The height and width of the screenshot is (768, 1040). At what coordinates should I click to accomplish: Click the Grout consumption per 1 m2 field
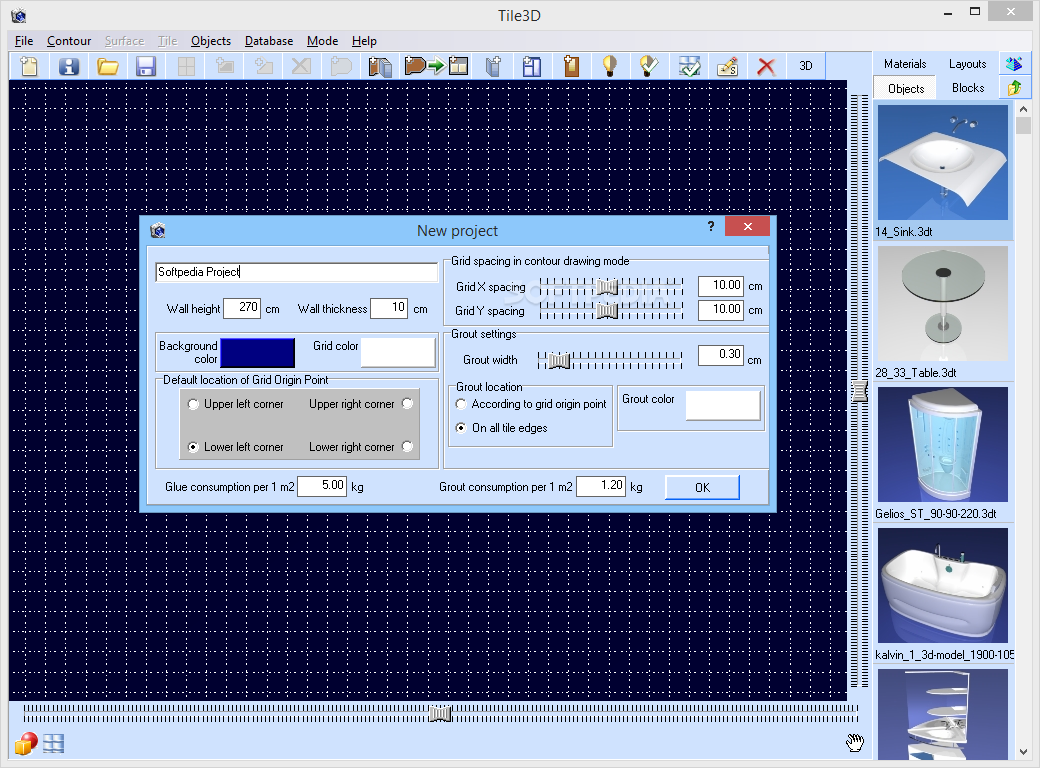[x=602, y=486]
